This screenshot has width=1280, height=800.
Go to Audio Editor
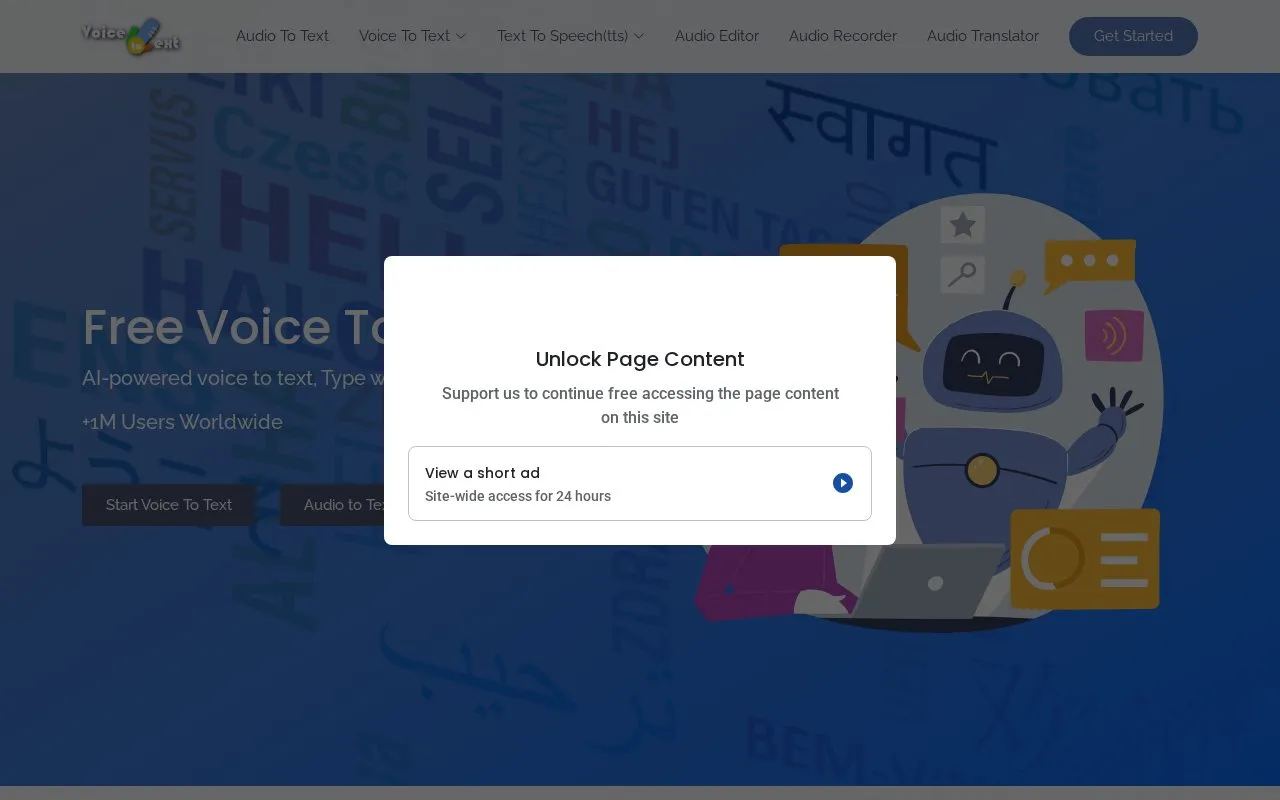coord(717,36)
